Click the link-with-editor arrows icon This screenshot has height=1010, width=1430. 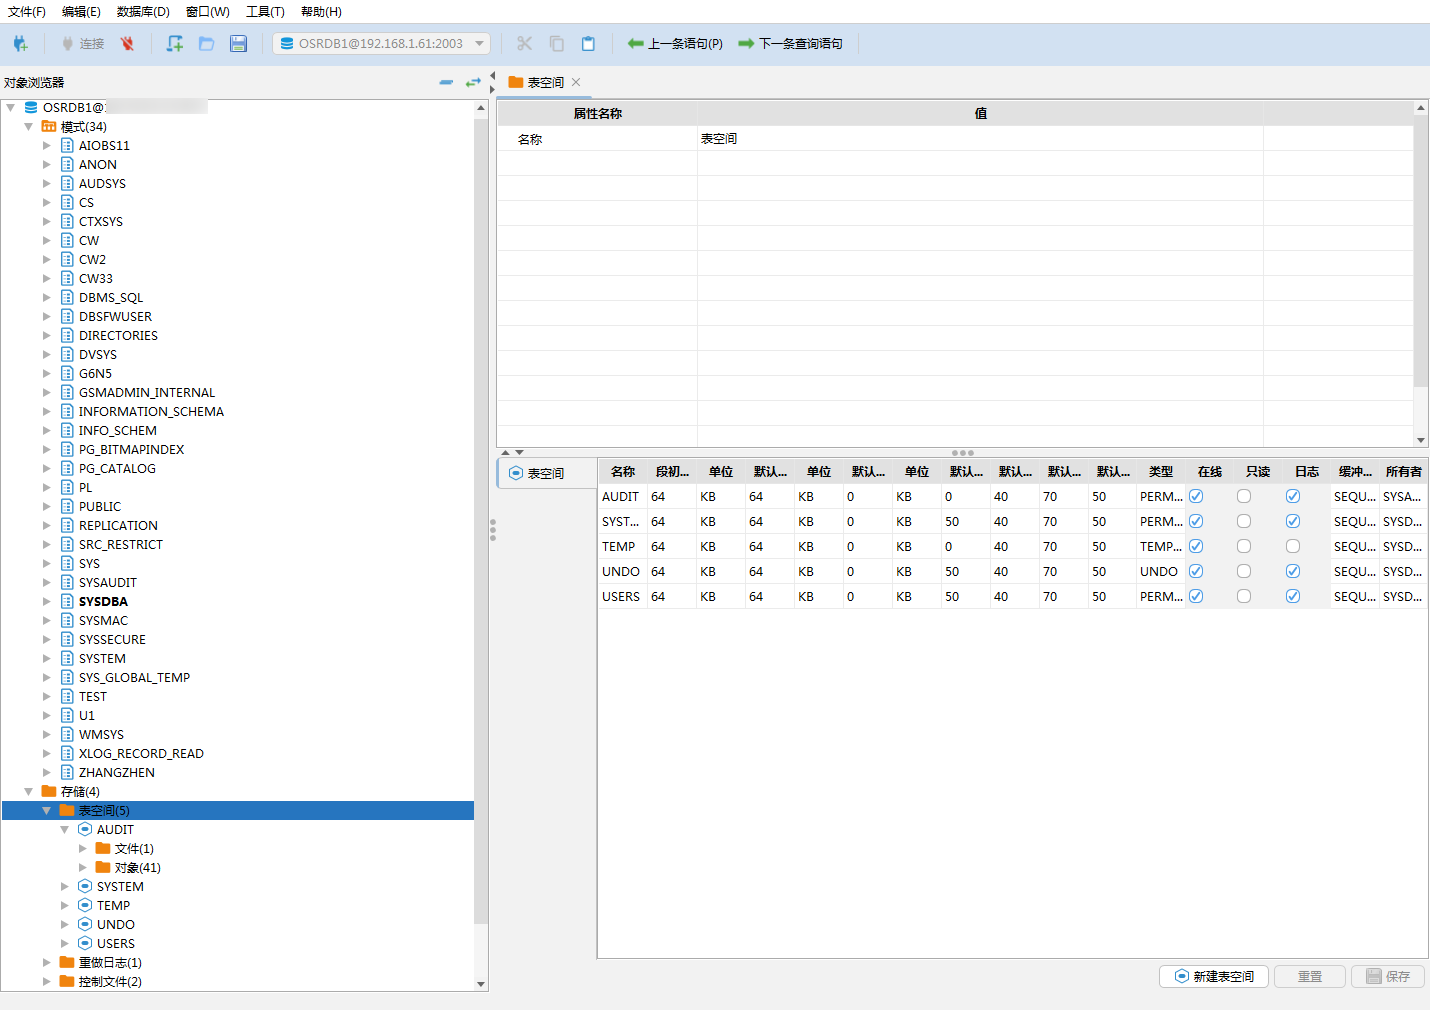click(473, 82)
